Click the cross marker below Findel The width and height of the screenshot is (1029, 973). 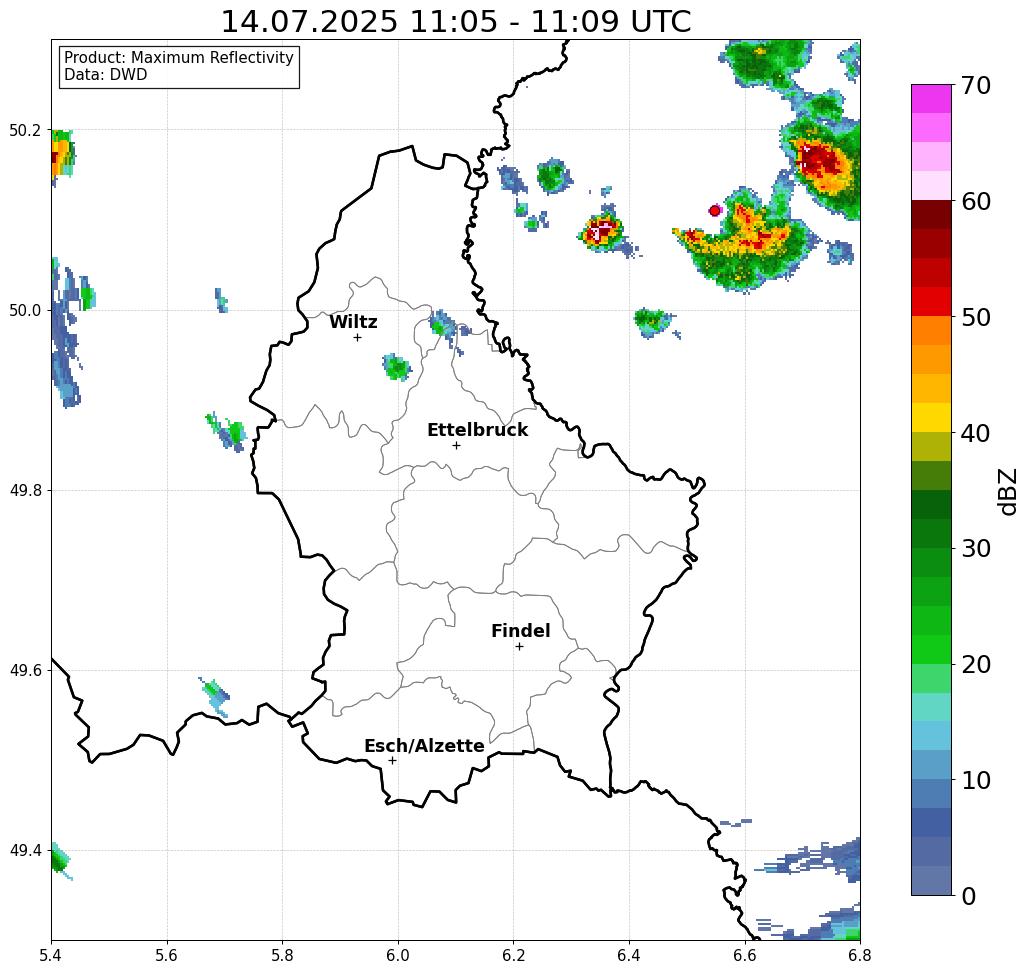519,647
